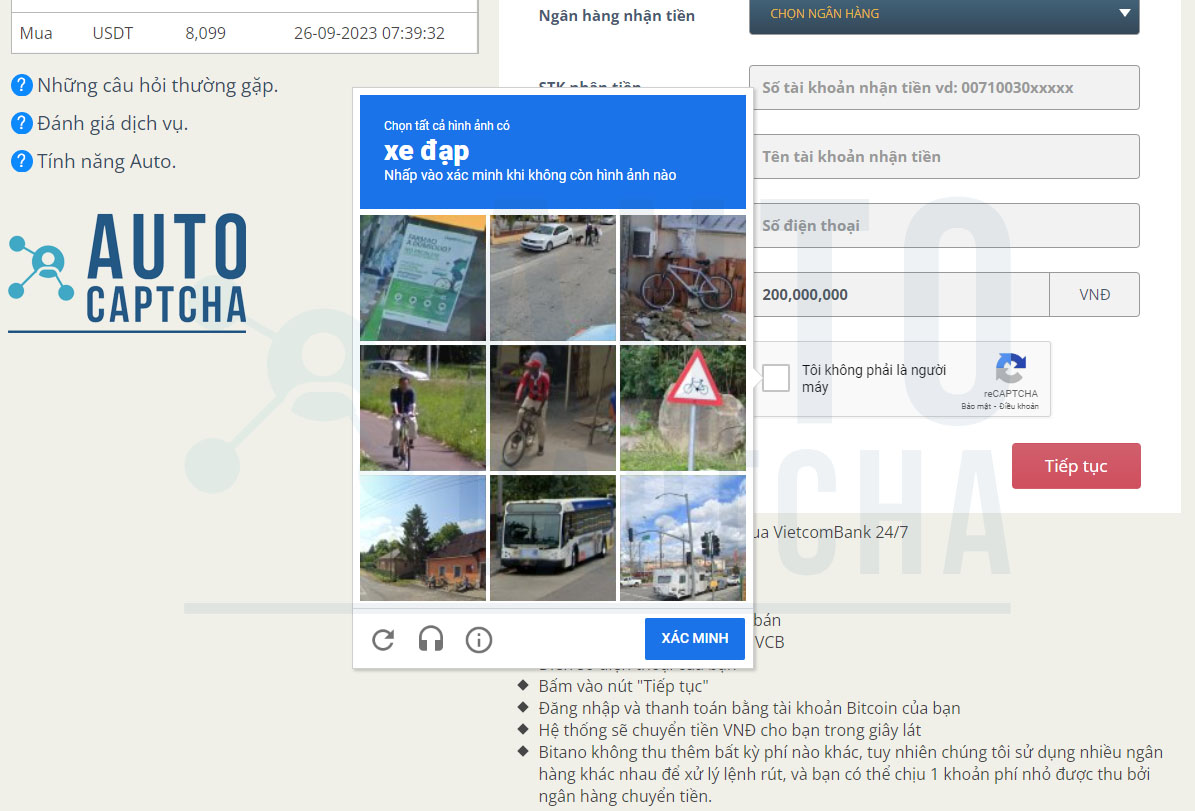
Task: Open reCAPTCHA Bảo mật privacy link
Action: (976, 406)
